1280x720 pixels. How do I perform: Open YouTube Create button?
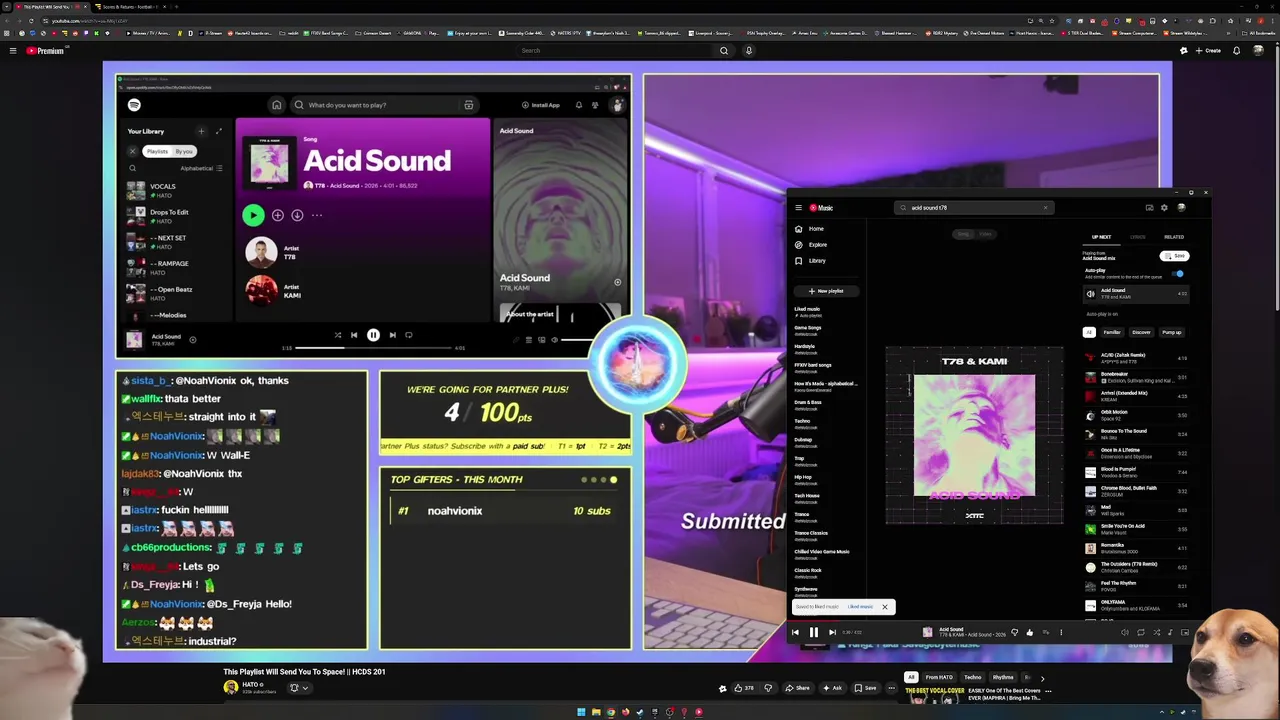point(1208,51)
